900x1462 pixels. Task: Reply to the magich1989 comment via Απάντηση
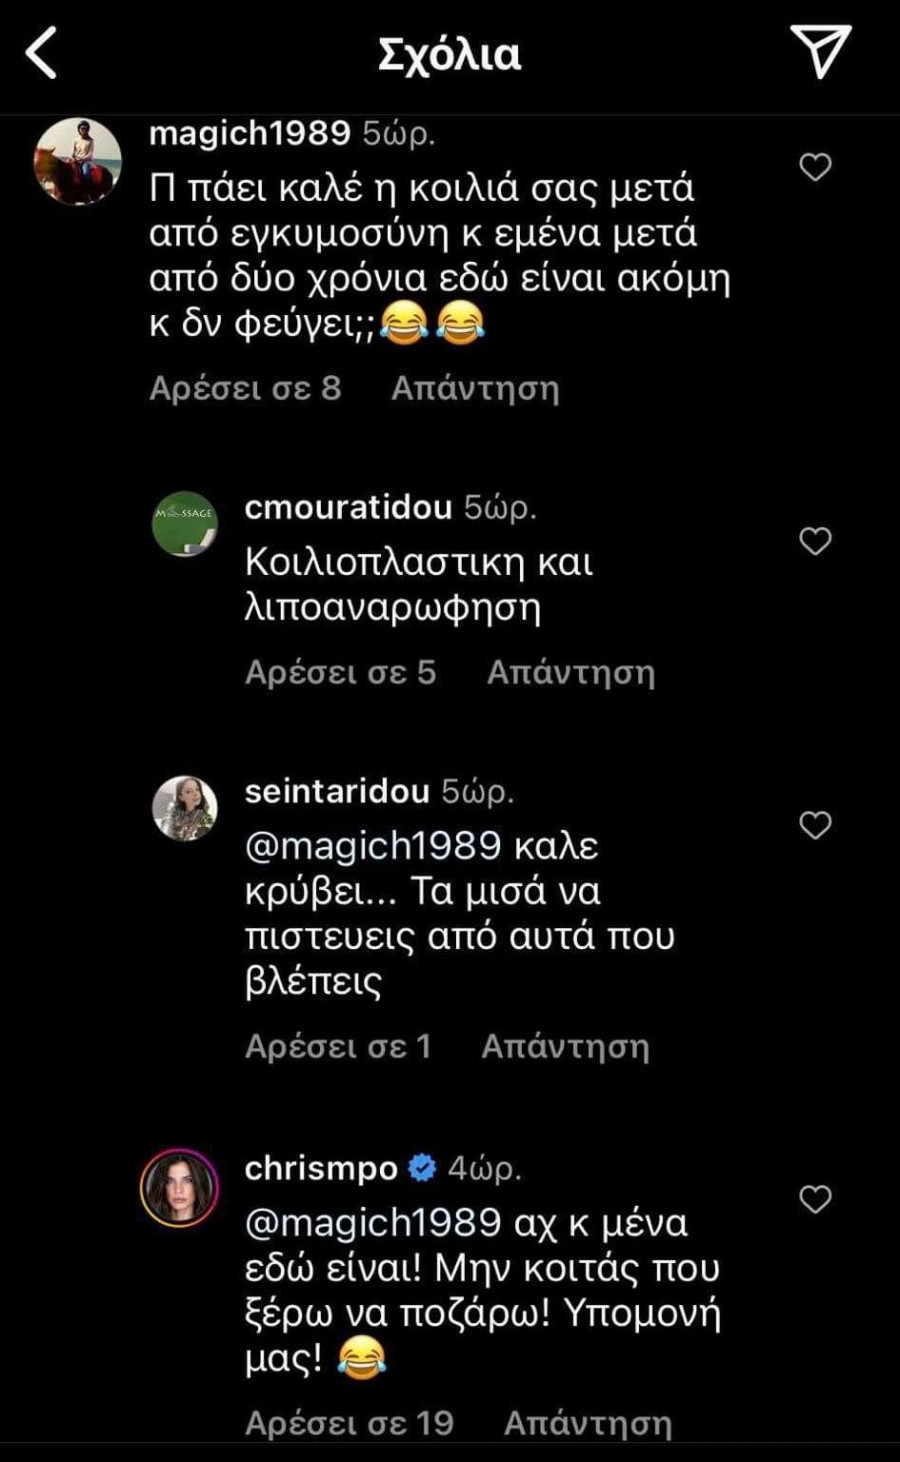click(475, 388)
